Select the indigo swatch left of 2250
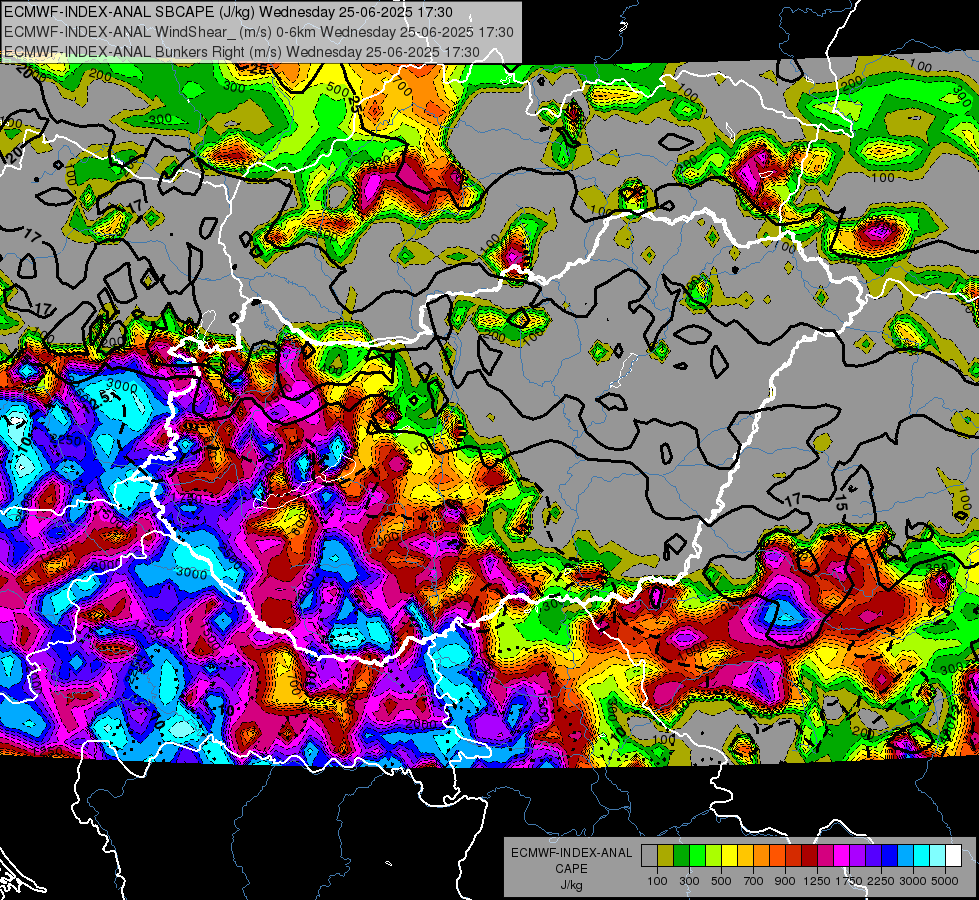This screenshot has width=979, height=900. pyautogui.click(x=873, y=856)
